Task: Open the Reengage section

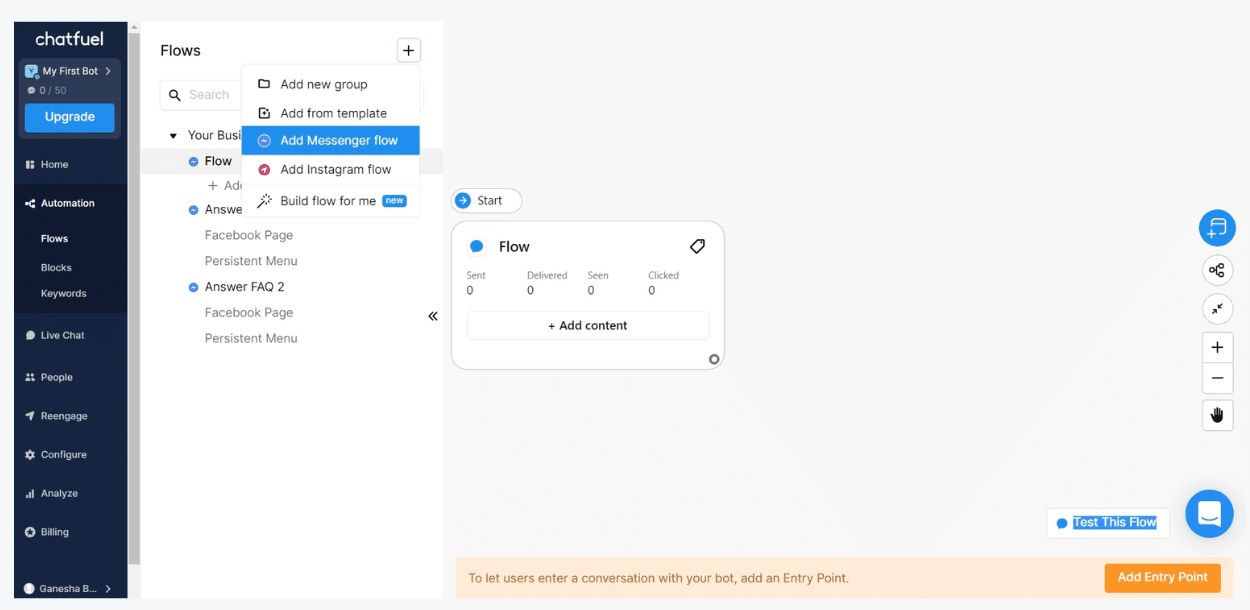Action: tap(64, 416)
